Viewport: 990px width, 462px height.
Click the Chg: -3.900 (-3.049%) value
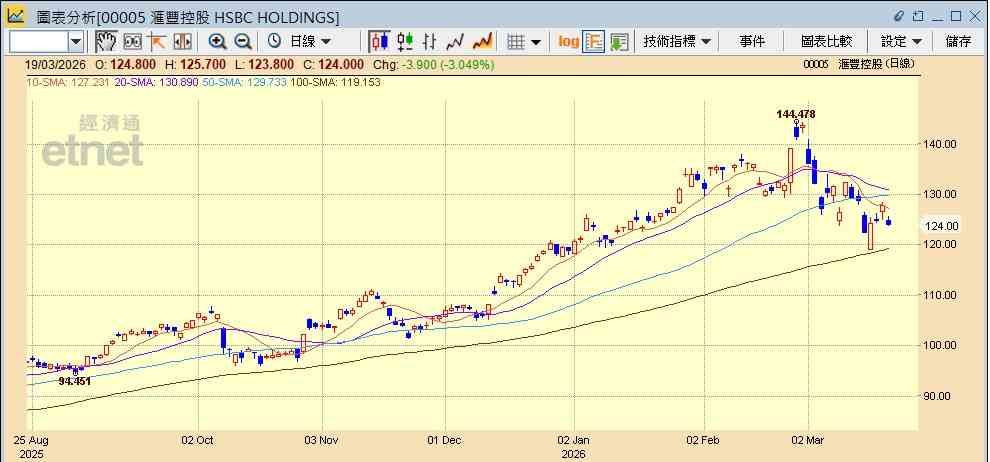(434, 64)
